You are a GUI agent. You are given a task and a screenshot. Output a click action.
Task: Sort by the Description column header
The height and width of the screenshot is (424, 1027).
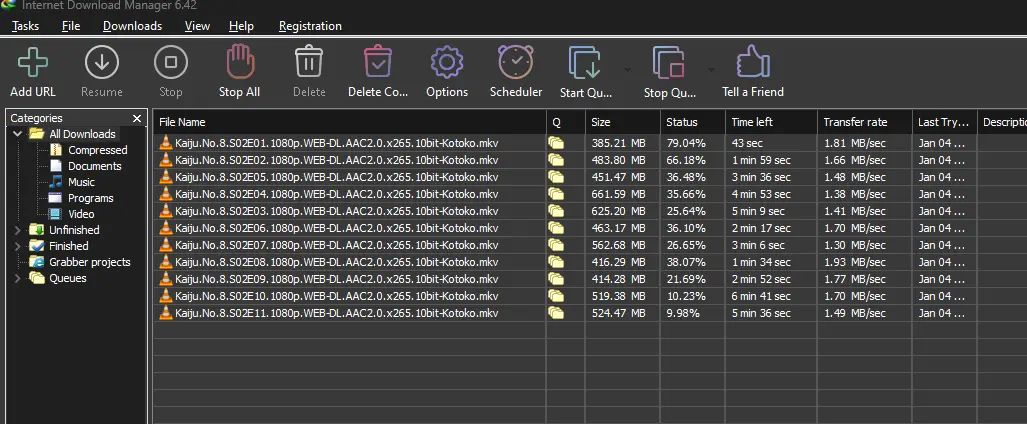[x=1002, y=122]
